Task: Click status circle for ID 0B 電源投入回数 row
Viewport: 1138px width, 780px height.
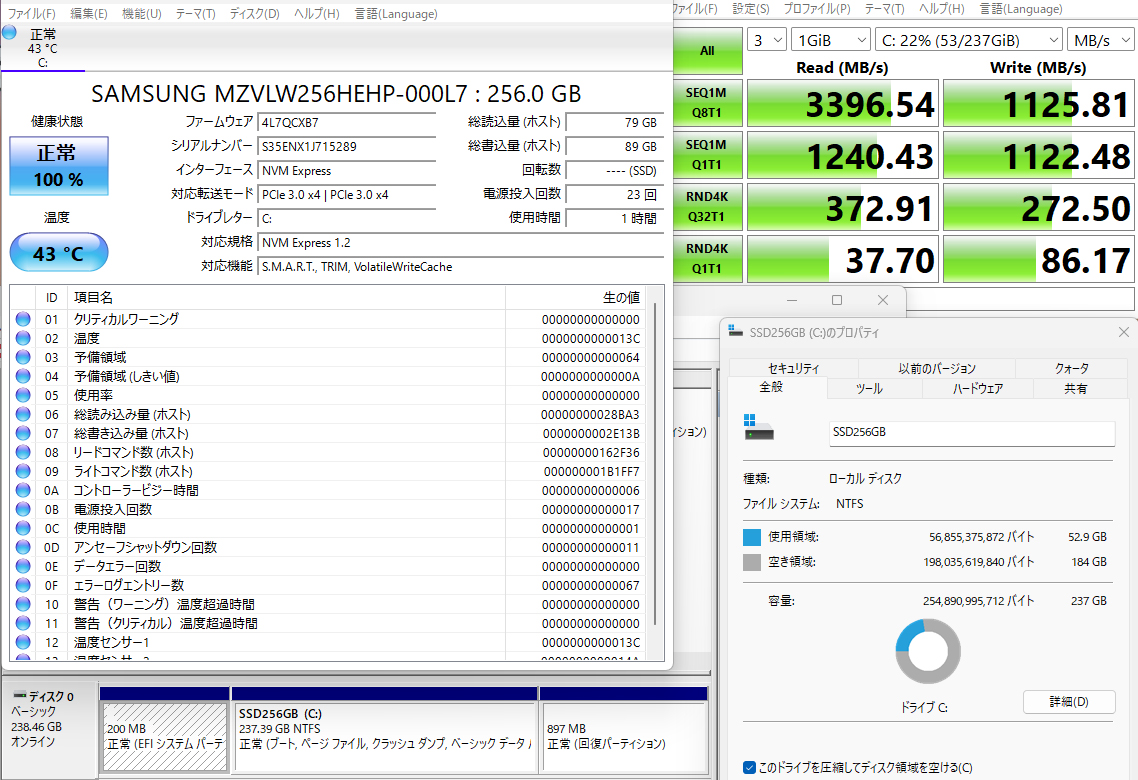Action: tap(23, 509)
